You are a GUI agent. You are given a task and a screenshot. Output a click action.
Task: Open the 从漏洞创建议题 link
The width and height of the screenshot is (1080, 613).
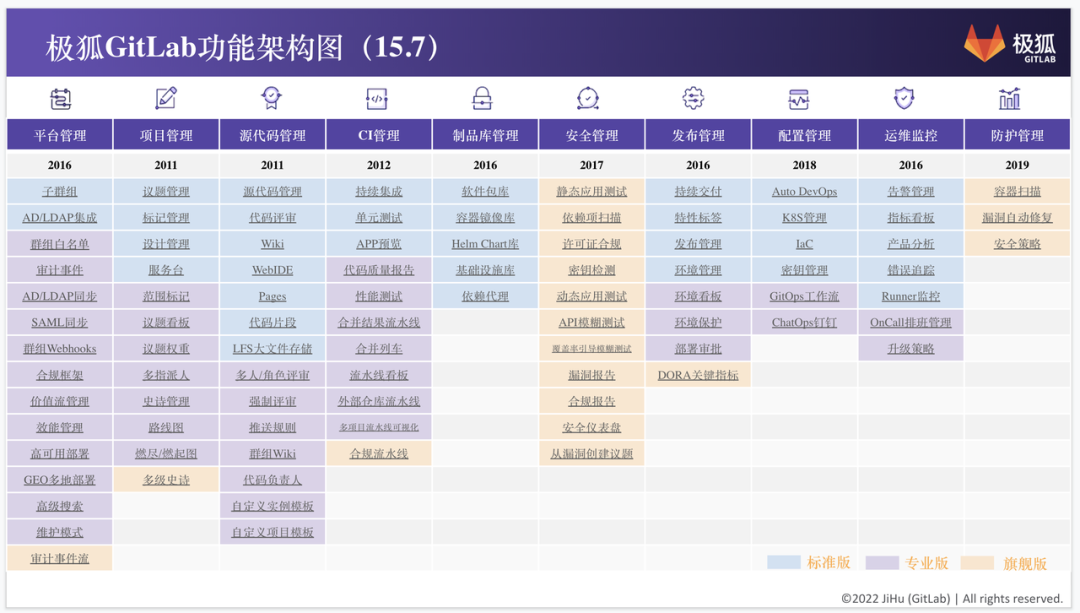click(x=592, y=453)
